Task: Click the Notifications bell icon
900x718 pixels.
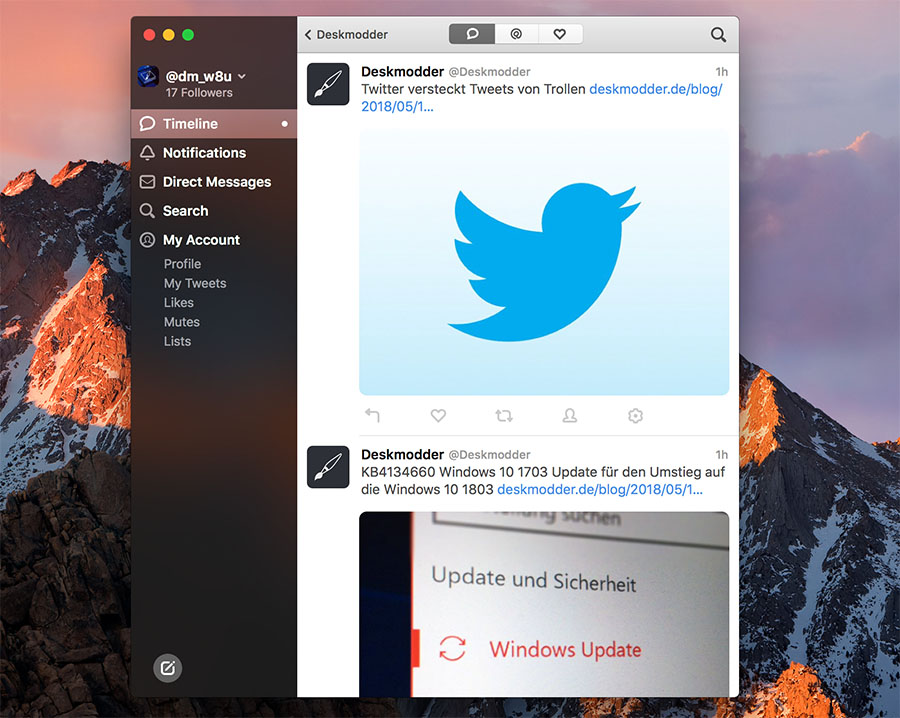Action: [148, 153]
